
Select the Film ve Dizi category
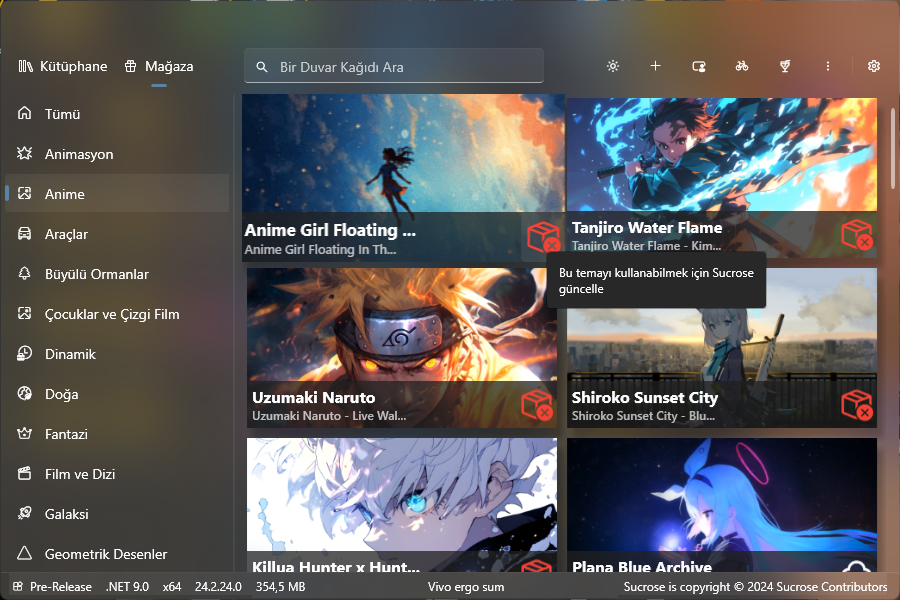(x=117, y=474)
